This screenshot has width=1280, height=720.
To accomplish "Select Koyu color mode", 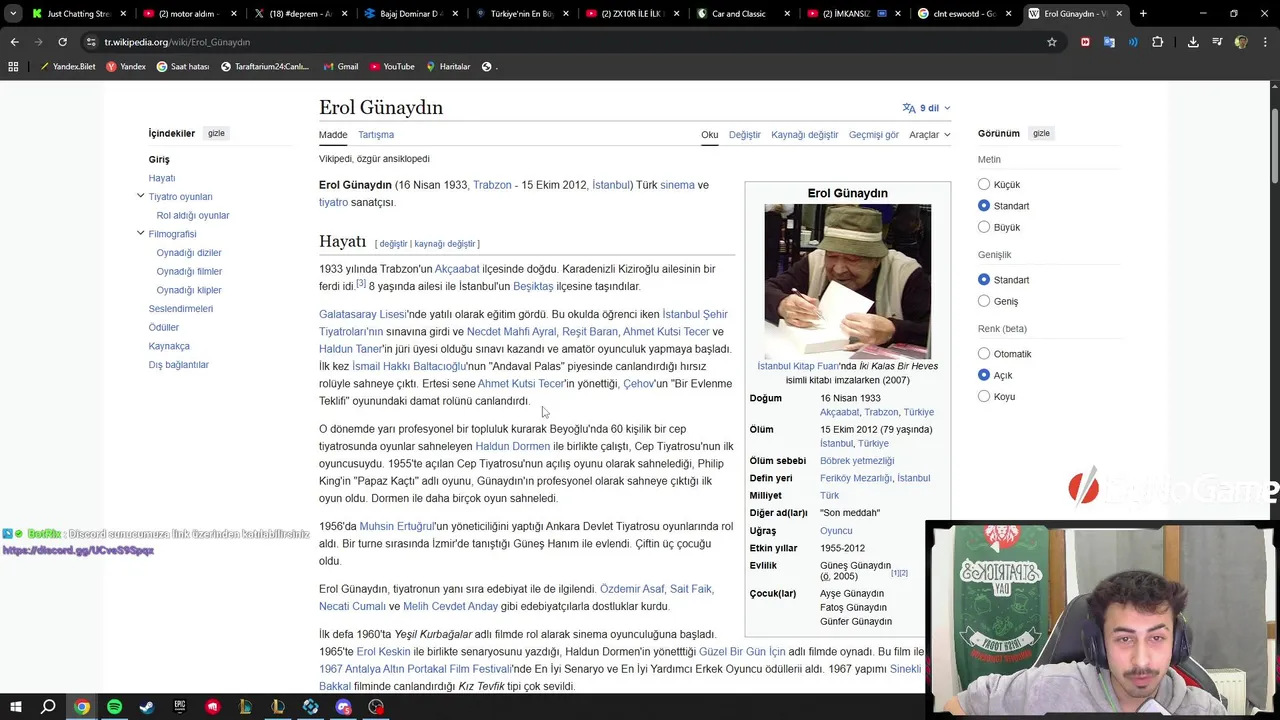I will click(984, 396).
